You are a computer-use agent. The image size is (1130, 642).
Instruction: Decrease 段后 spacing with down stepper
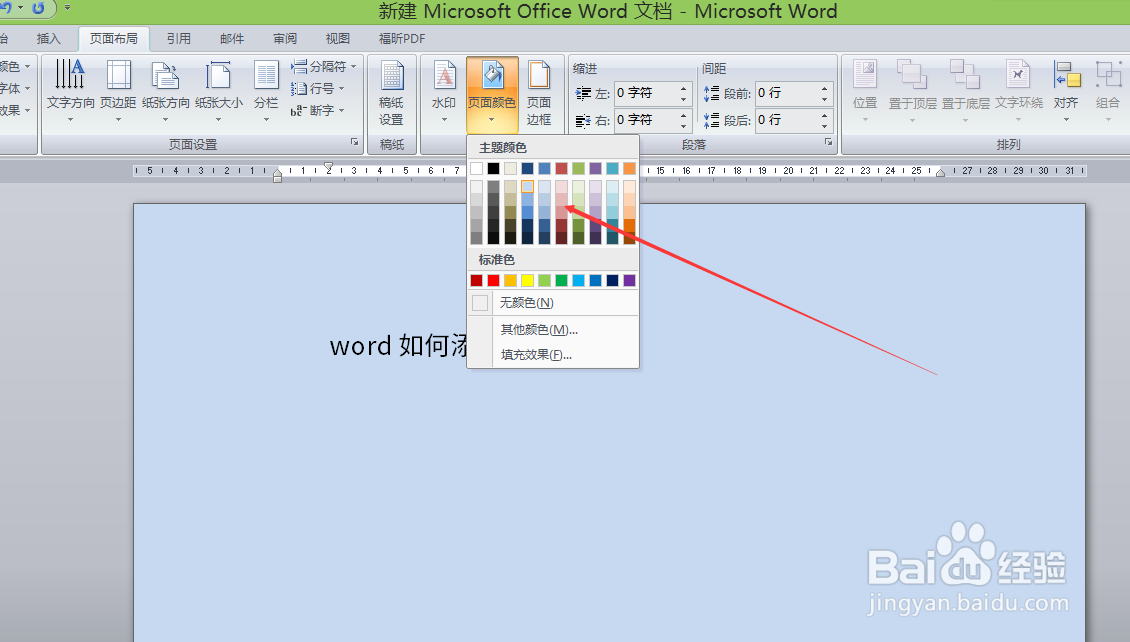pos(825,126)
